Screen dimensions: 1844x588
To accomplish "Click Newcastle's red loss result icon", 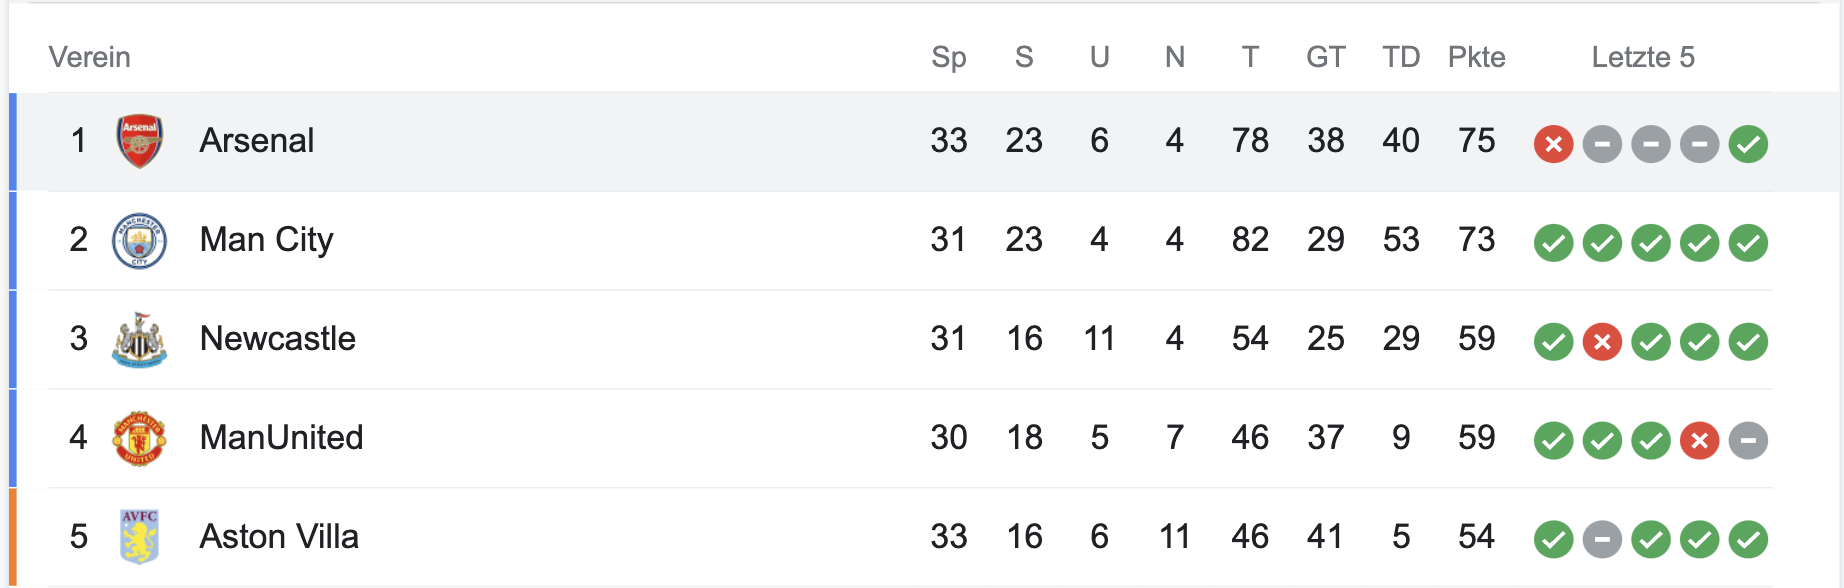I will coord(1602,342).
